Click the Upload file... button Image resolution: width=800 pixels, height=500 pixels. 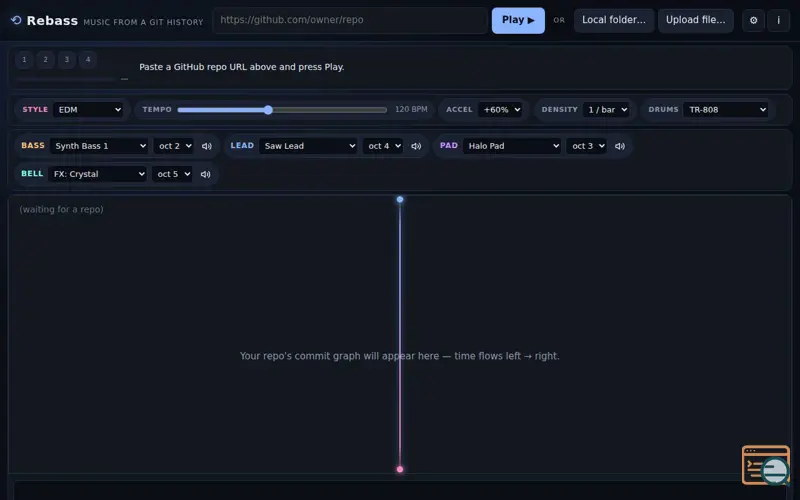tap(695, 20)
